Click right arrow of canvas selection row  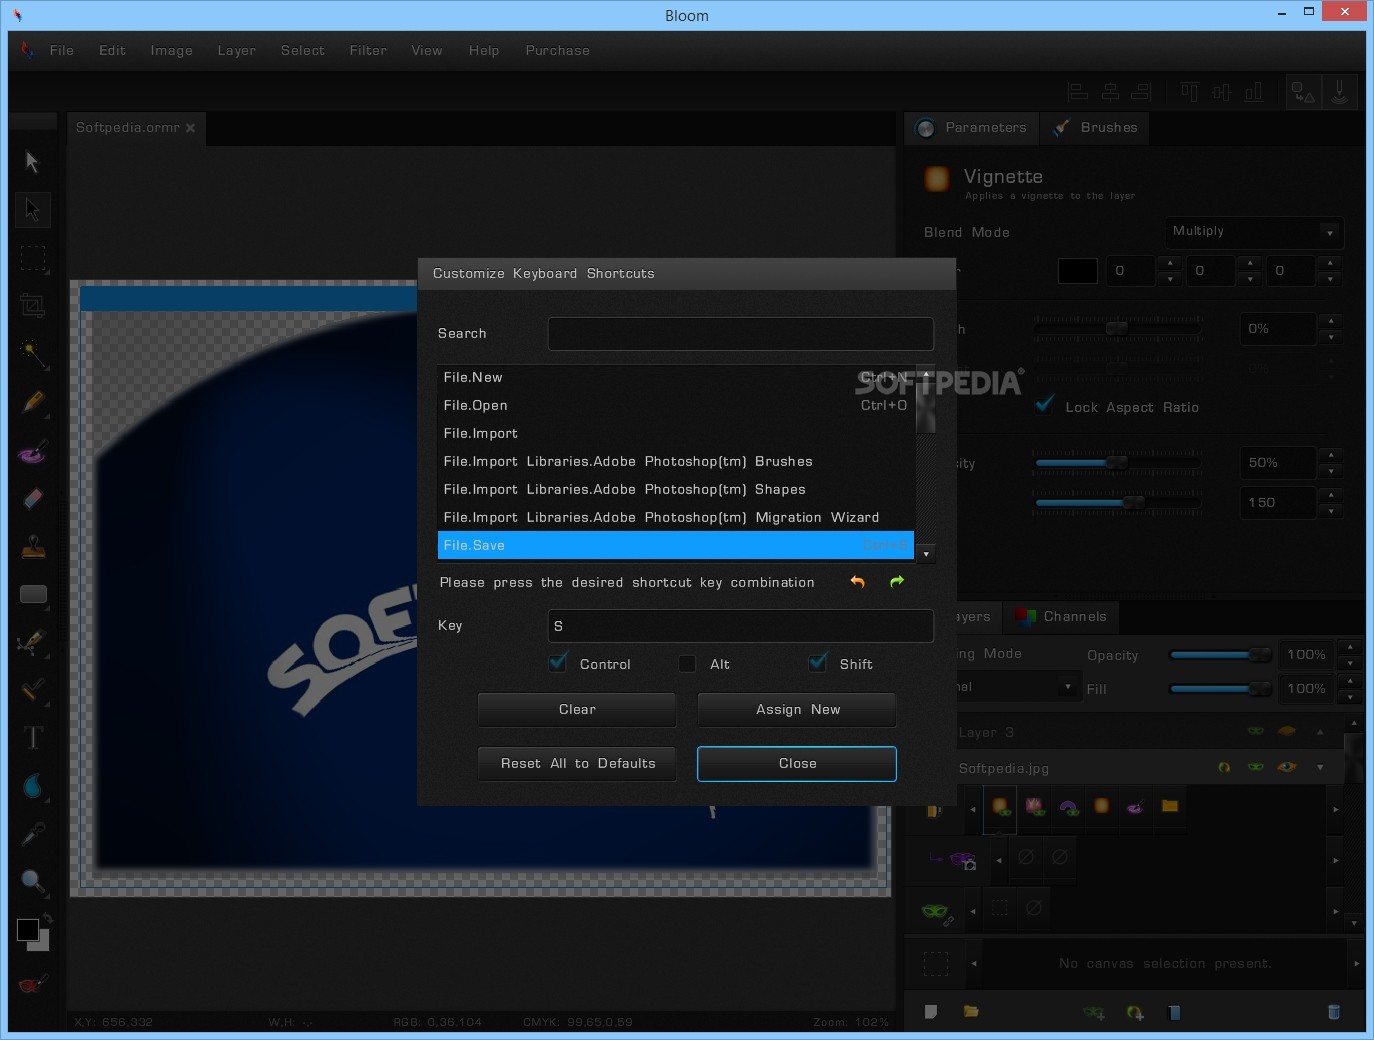pyautogui.click(x=1356, y=964)
